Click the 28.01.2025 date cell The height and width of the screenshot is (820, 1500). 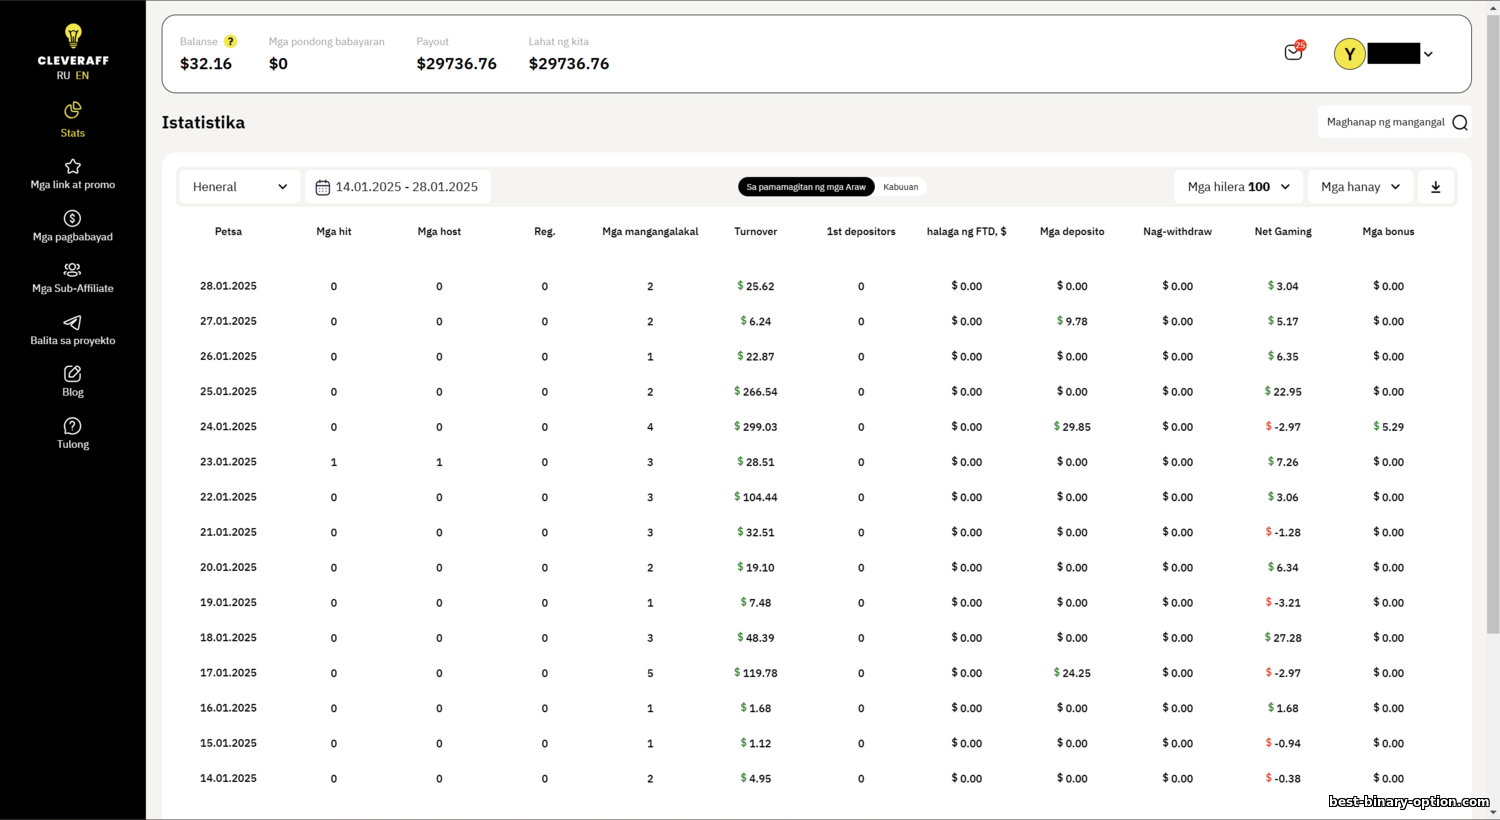pyautogui.click(x=228, y=286)
